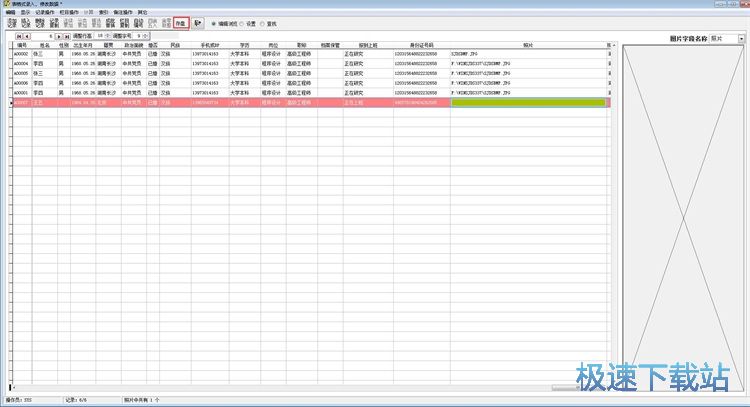Click the 照片 column header
Viewport: 750px width, 407px height.
(528, 45)
